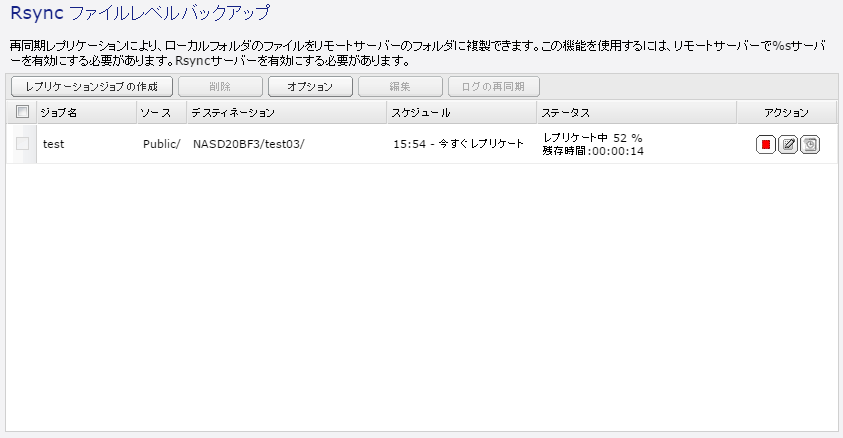Click the ログの再同期 button

click(494, 87)
